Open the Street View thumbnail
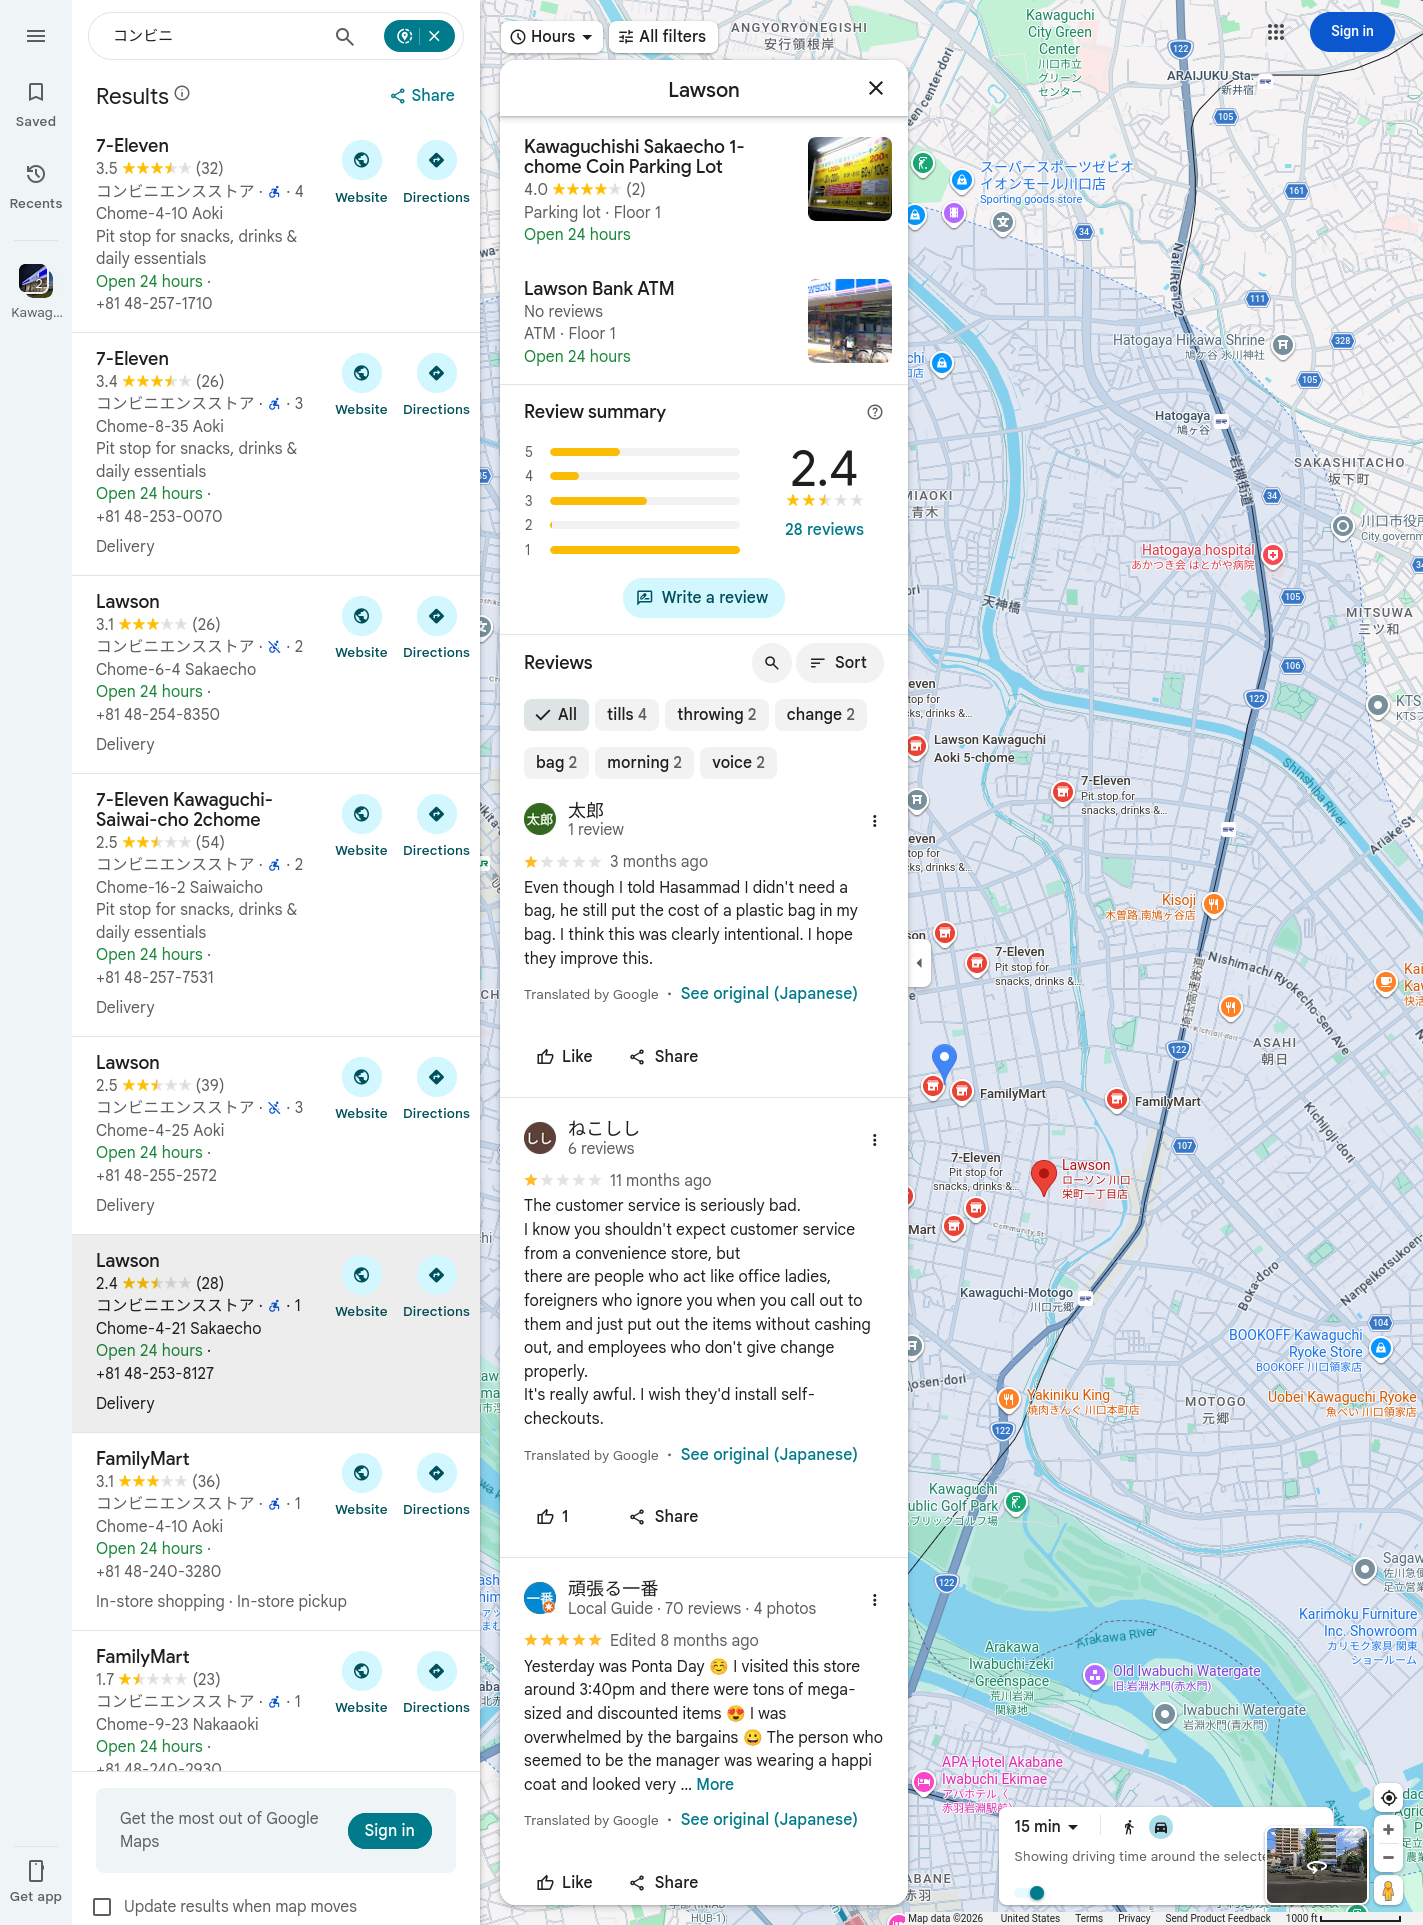This screenshot has height=1925, width=1423. pos(1316,1865)
